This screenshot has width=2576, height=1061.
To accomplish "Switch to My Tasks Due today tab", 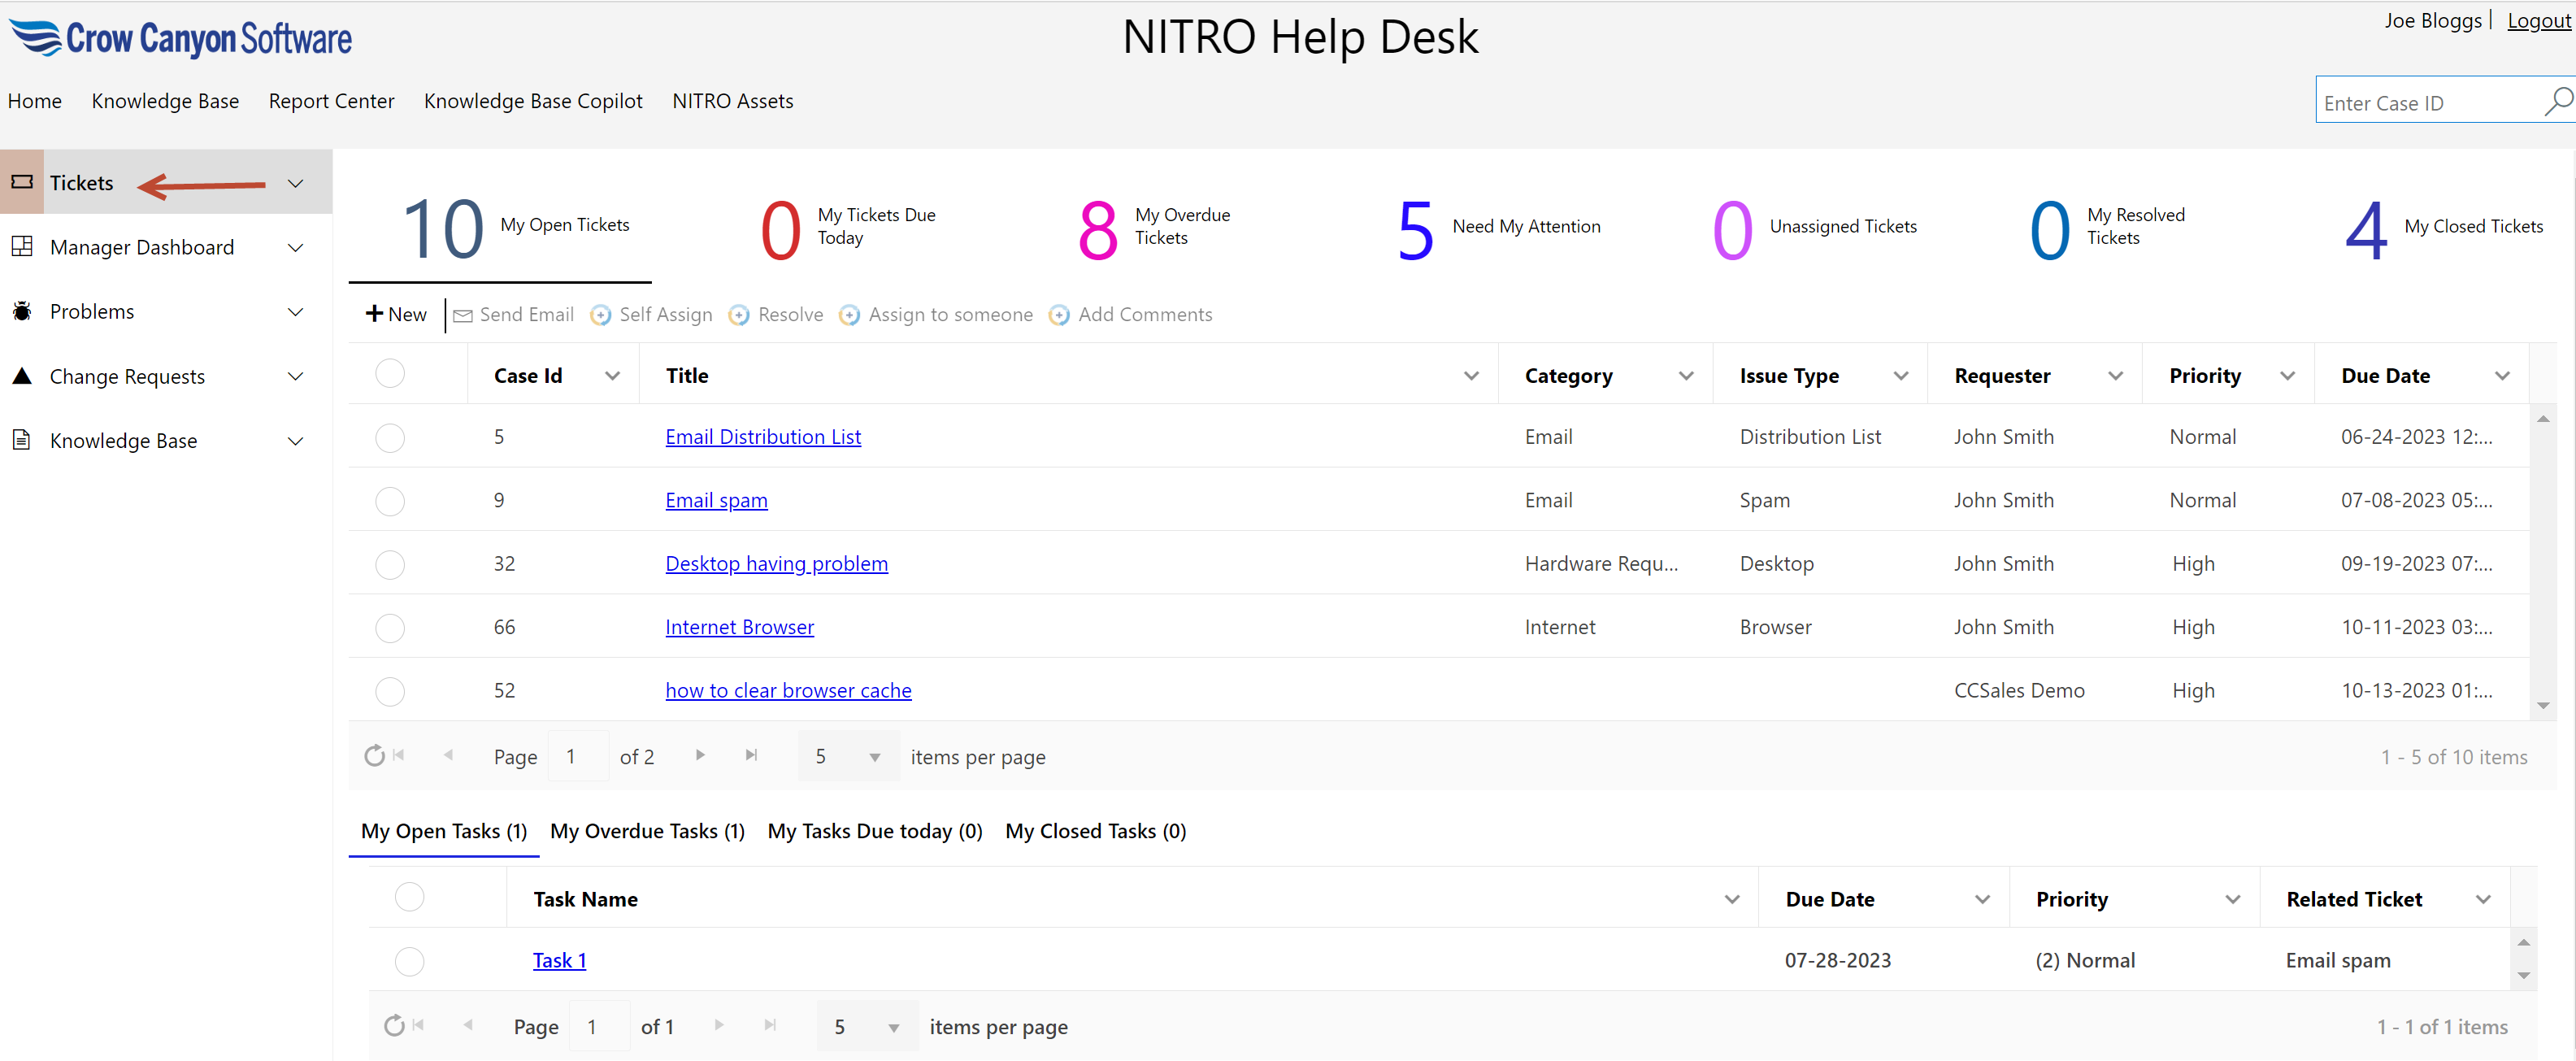I will point(875,831).
